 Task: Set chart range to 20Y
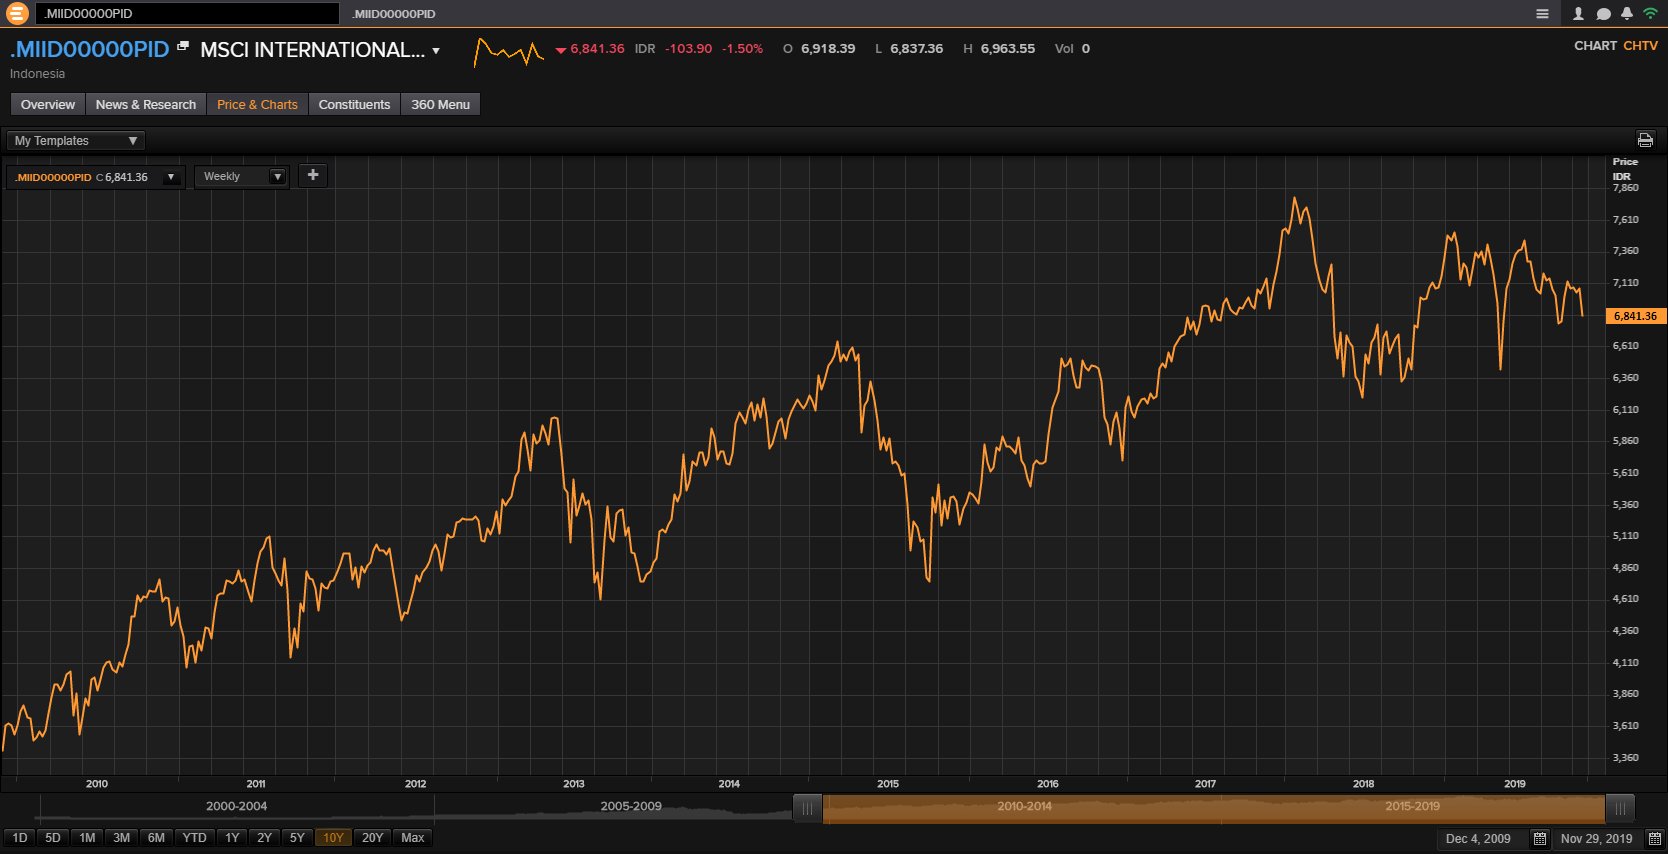click(x=372, y=838)
